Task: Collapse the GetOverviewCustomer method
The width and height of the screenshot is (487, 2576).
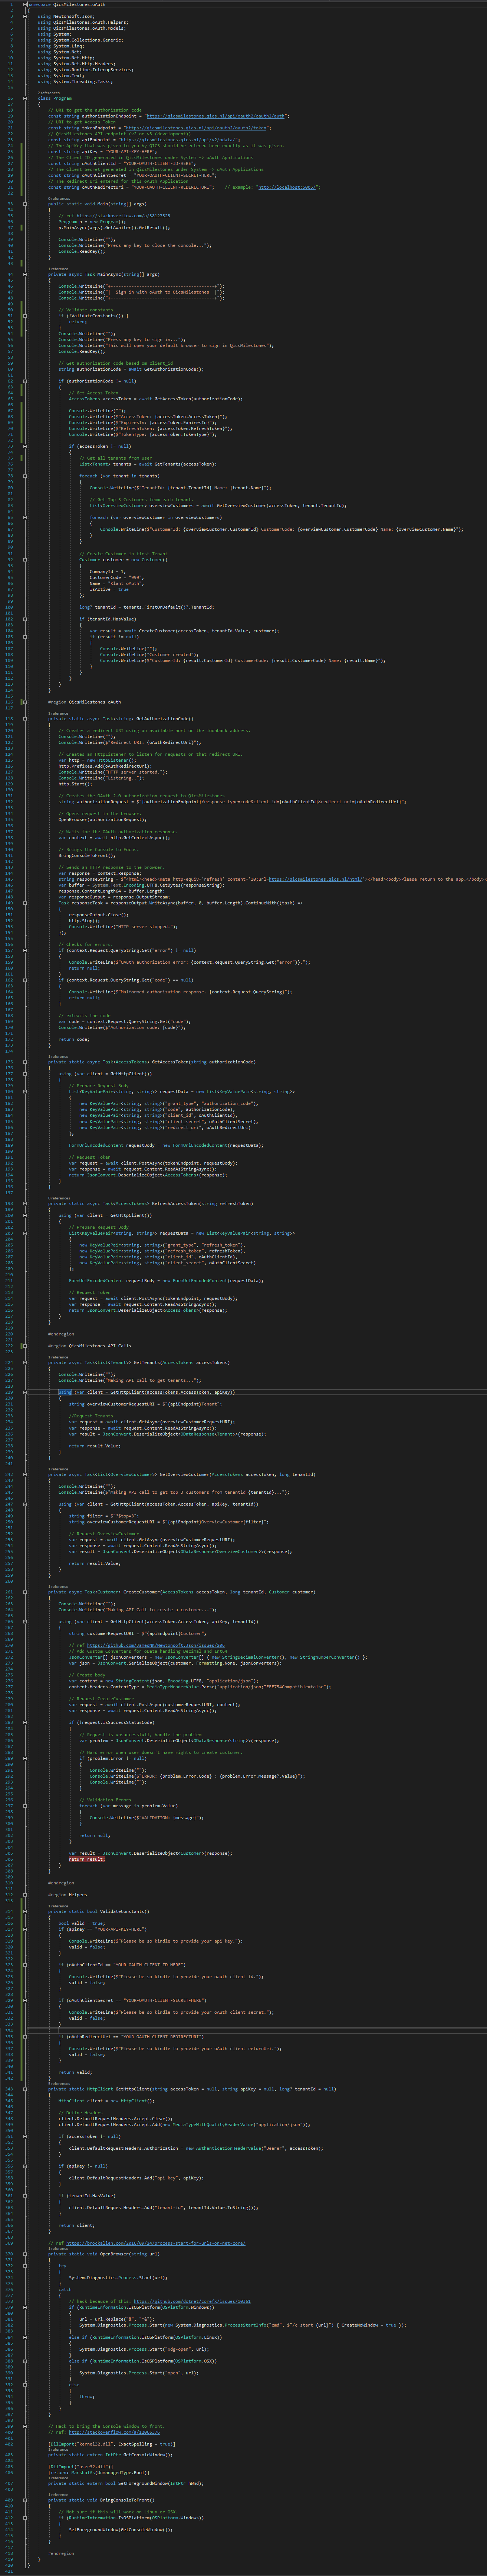Action: 25,1474
